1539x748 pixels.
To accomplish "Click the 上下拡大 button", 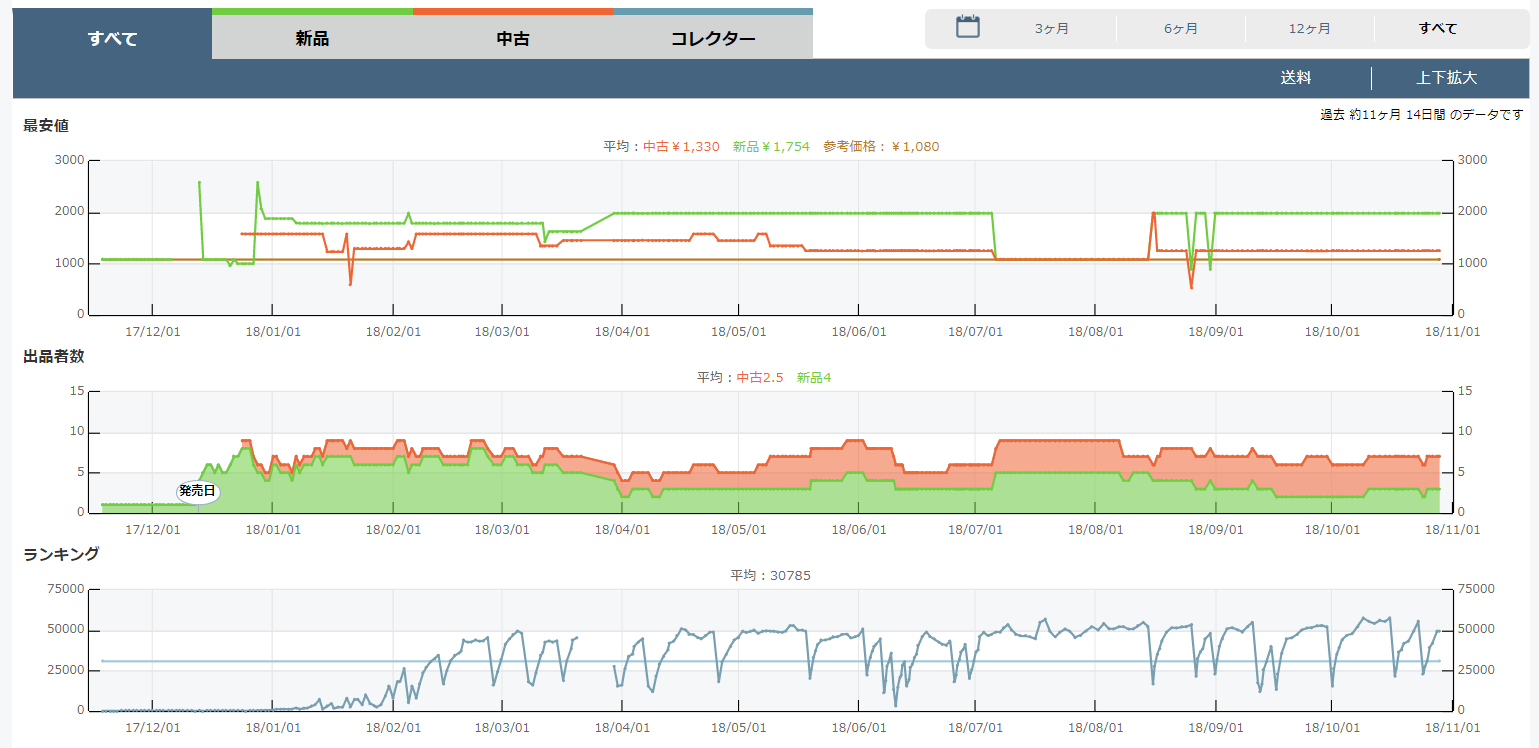I will [x=1446, y=78].
